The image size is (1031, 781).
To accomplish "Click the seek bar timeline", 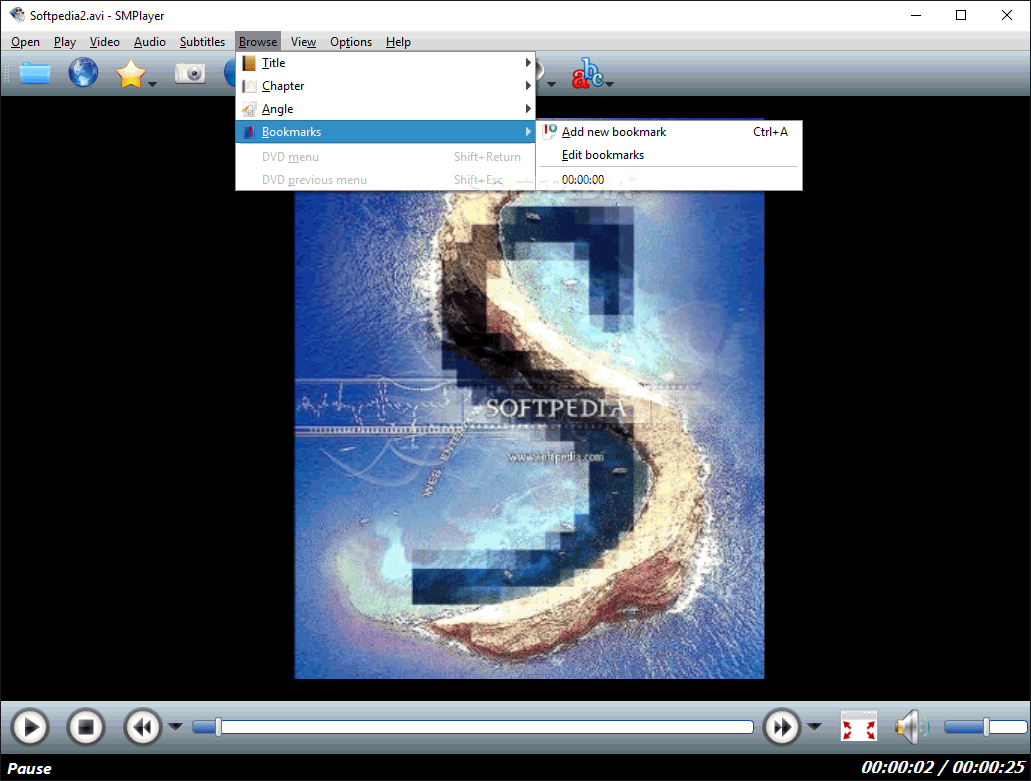I will coord(473,726).
